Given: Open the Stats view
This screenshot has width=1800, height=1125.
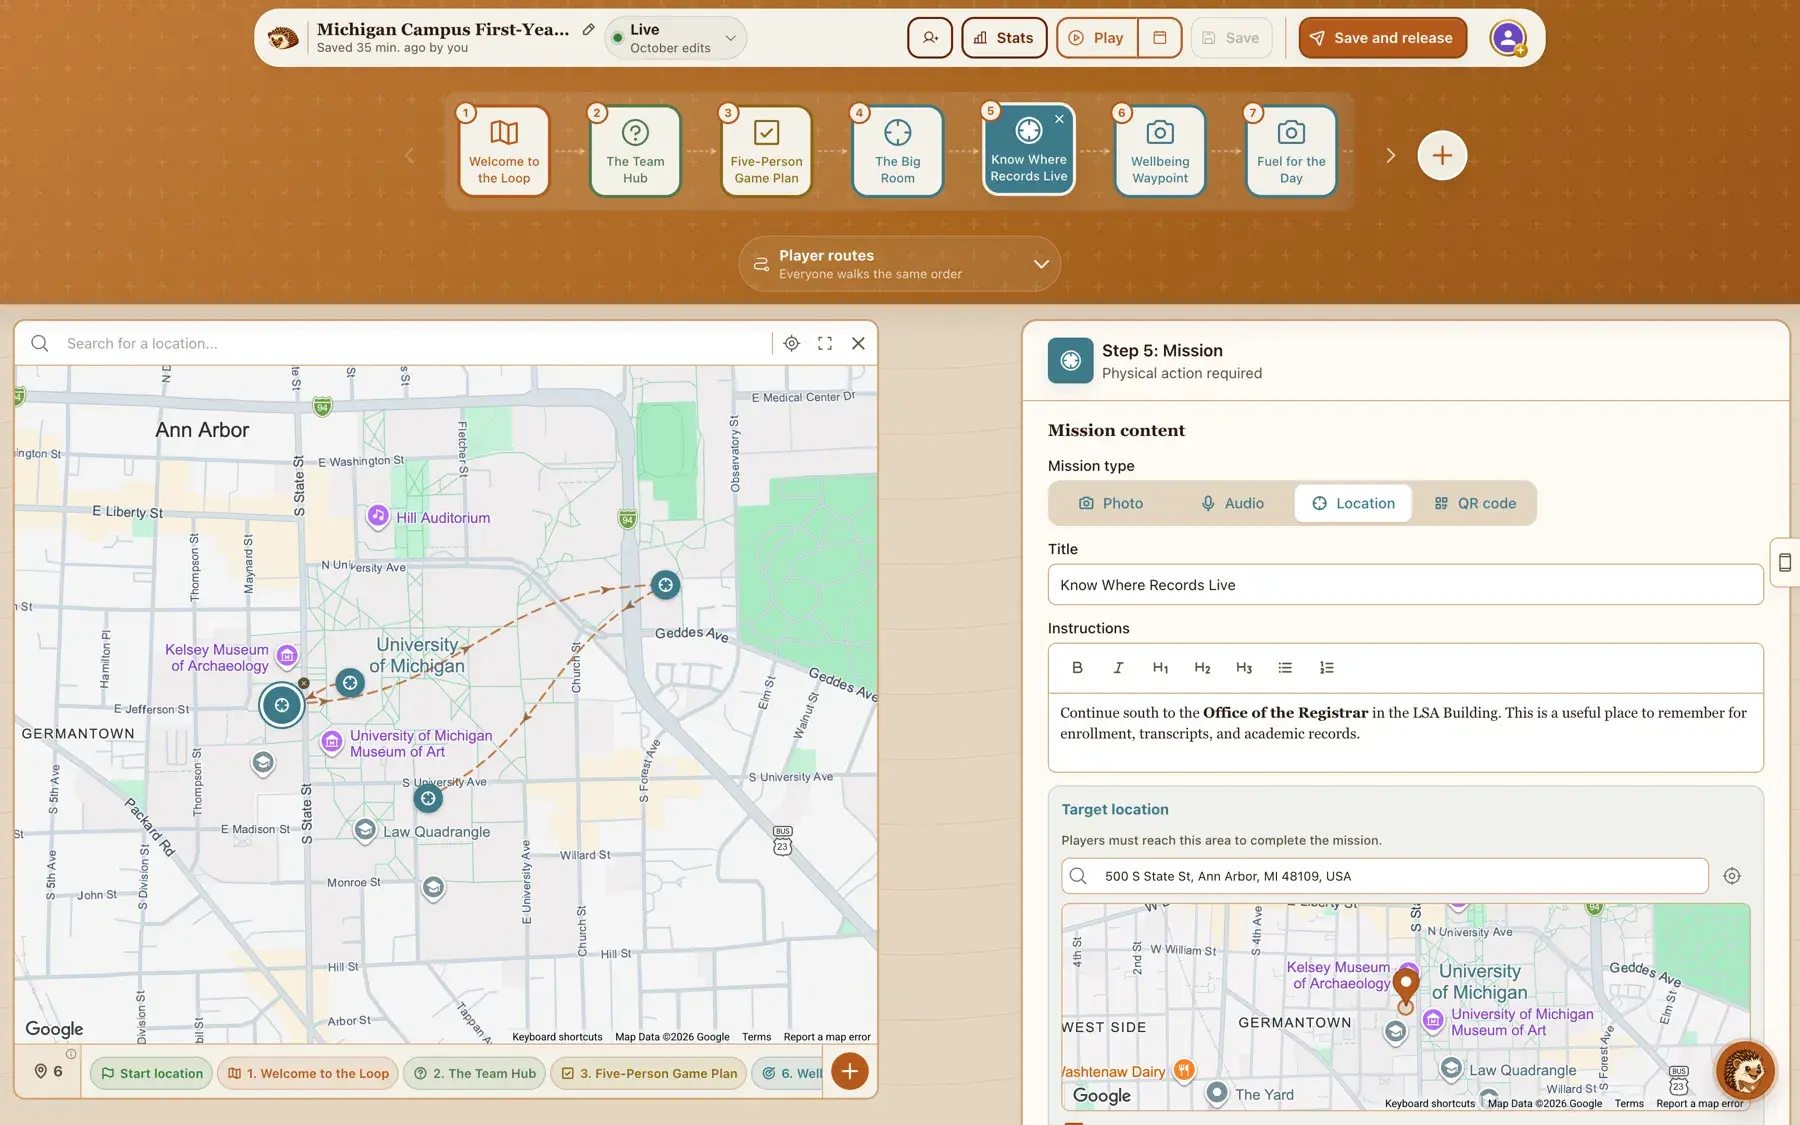Looking at the screenshot, I should [1004, 38].
